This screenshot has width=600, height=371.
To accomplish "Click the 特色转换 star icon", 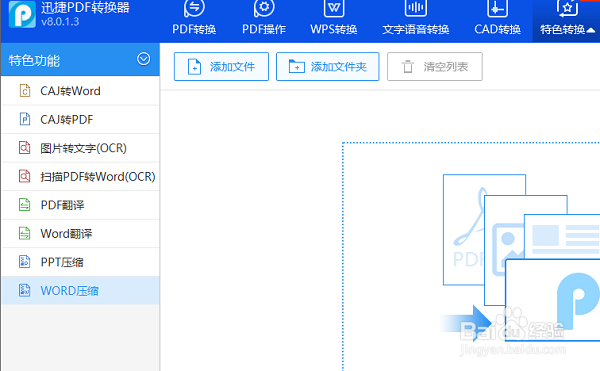I will click(567, 8).
